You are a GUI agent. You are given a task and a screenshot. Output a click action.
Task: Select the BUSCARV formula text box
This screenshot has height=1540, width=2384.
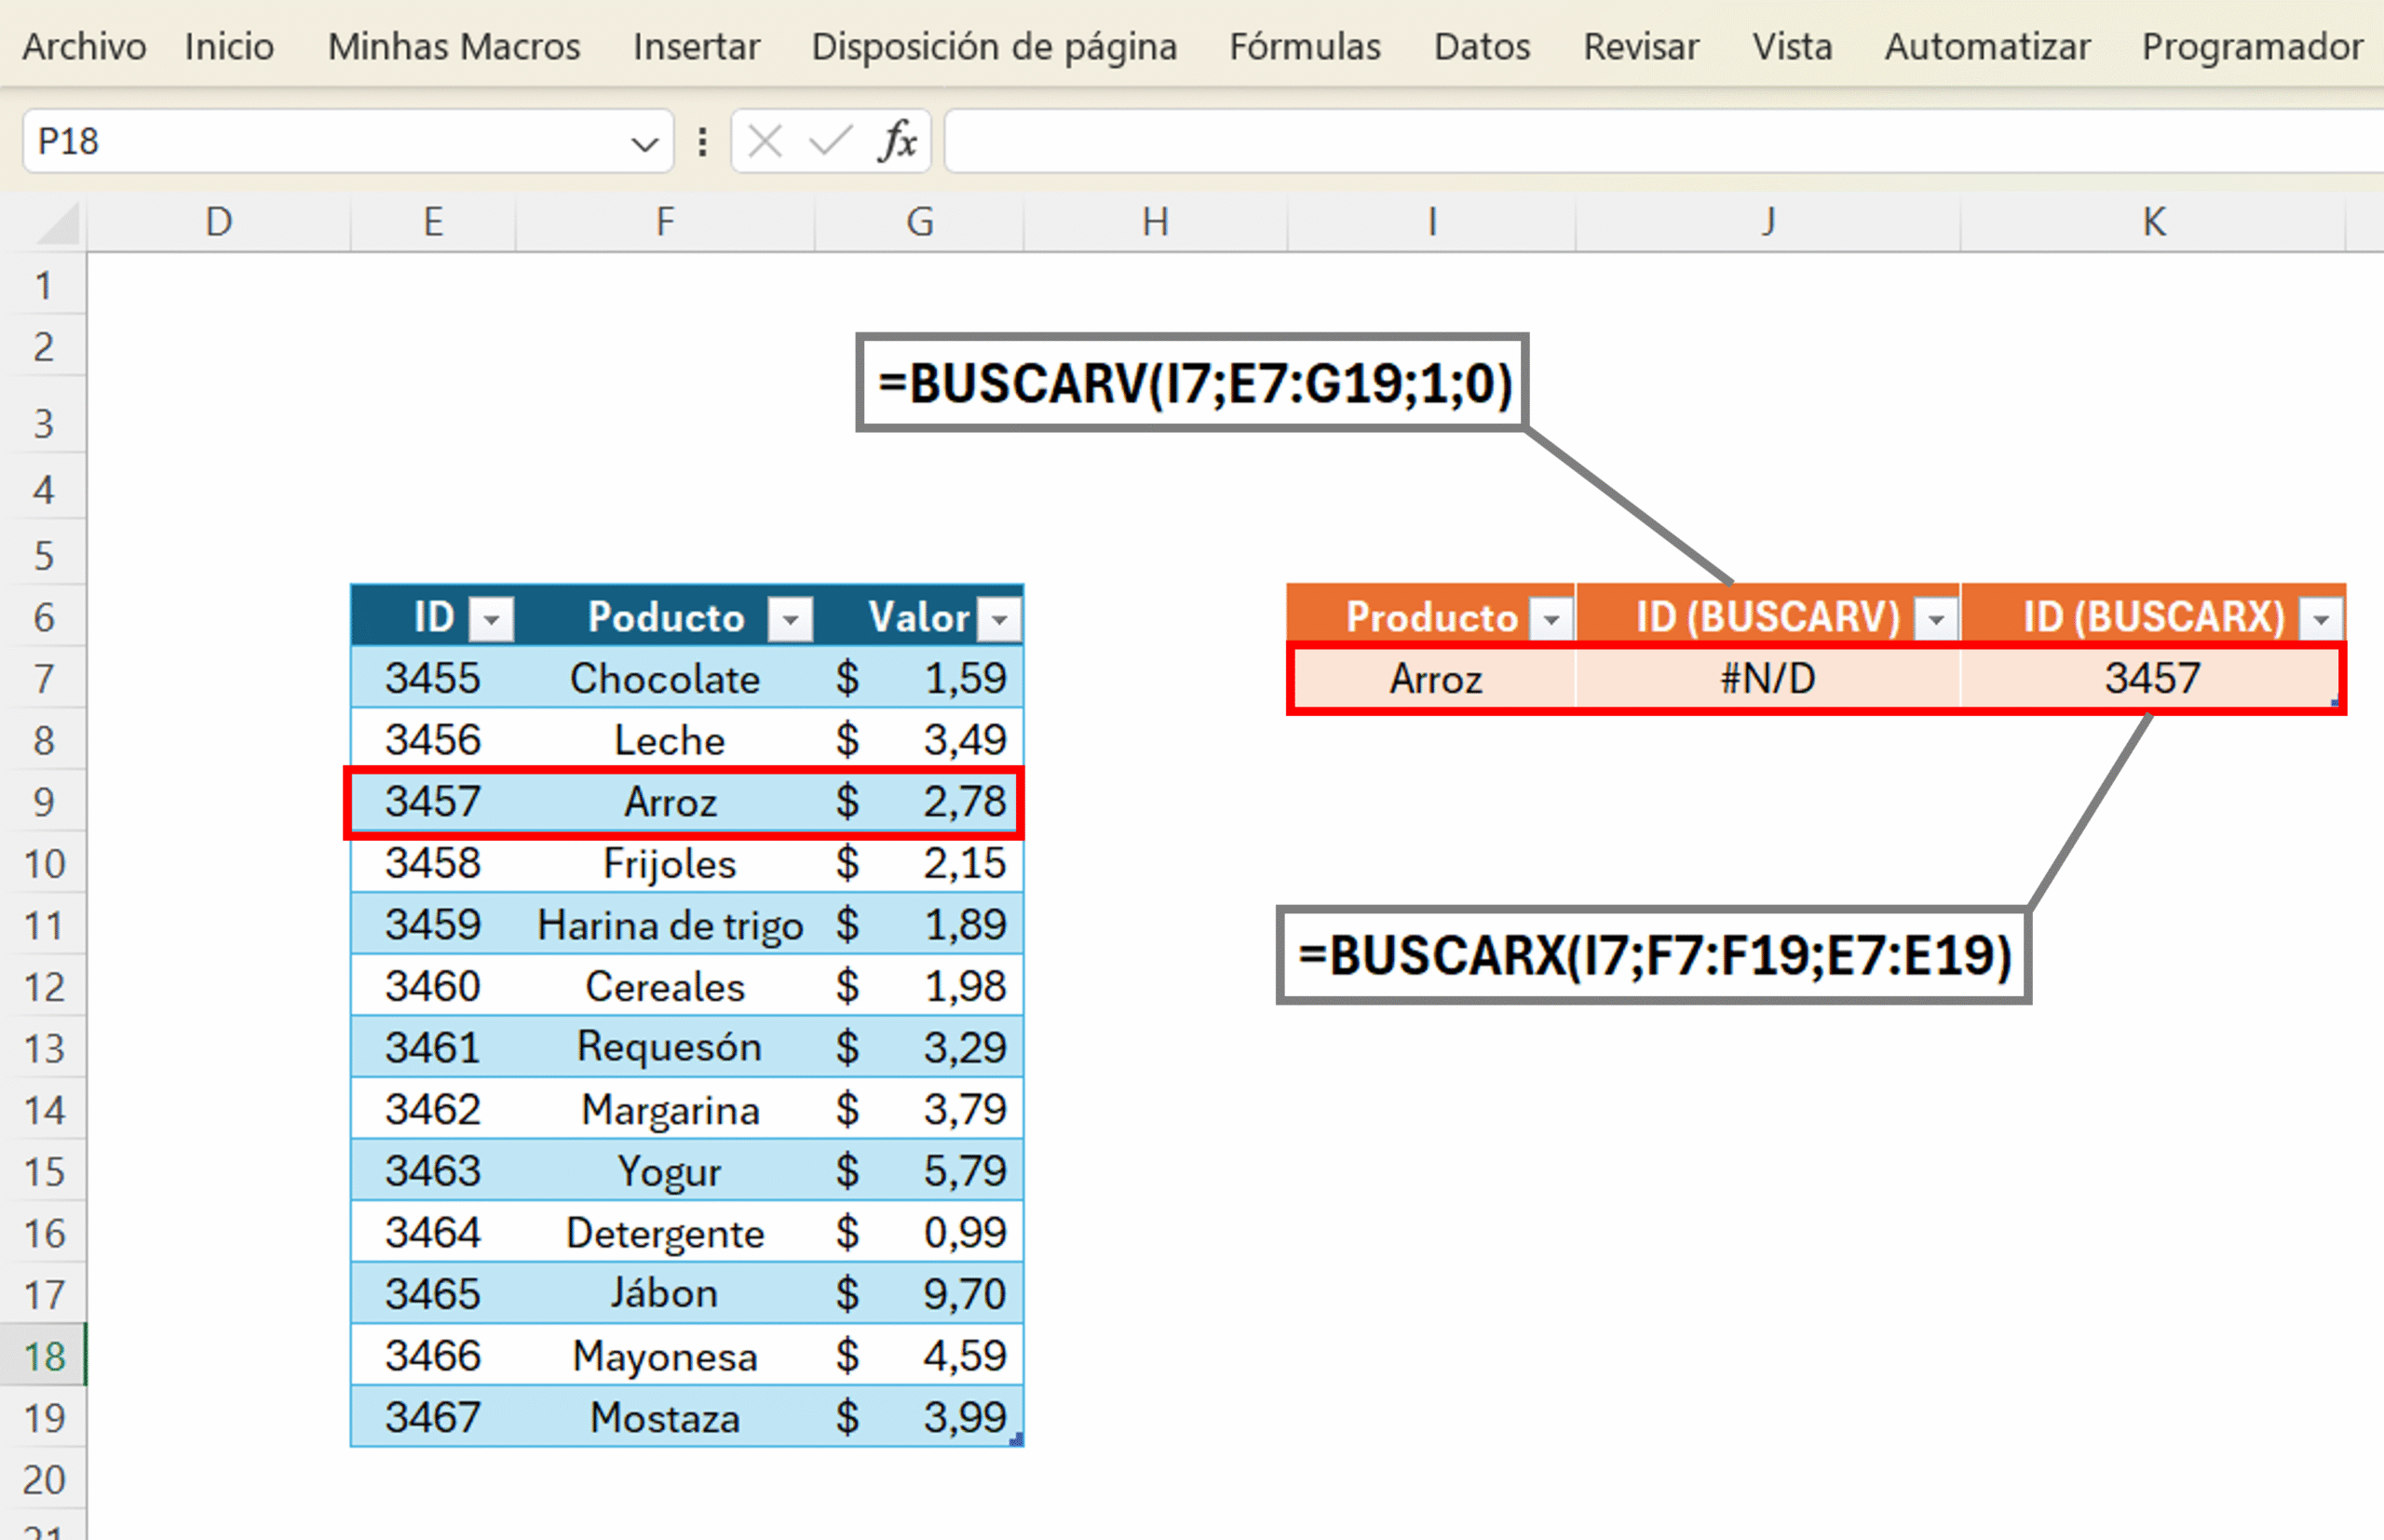(1192, 383)
